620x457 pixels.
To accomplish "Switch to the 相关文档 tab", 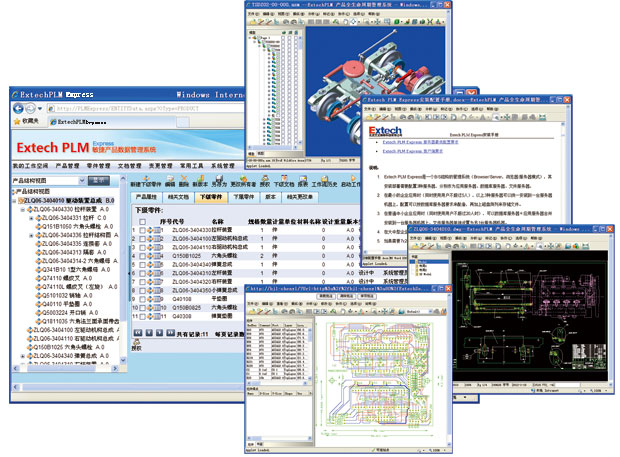I will click(181, 198).
